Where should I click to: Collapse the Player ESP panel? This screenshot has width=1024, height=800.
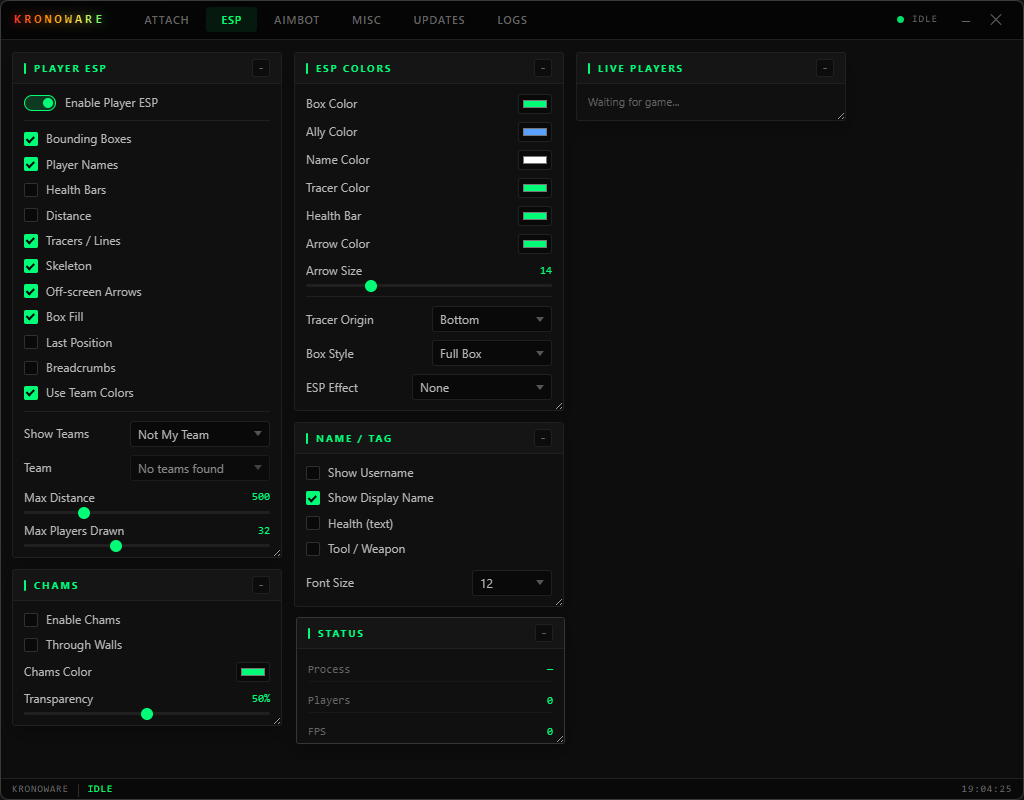tap(261, 68)
